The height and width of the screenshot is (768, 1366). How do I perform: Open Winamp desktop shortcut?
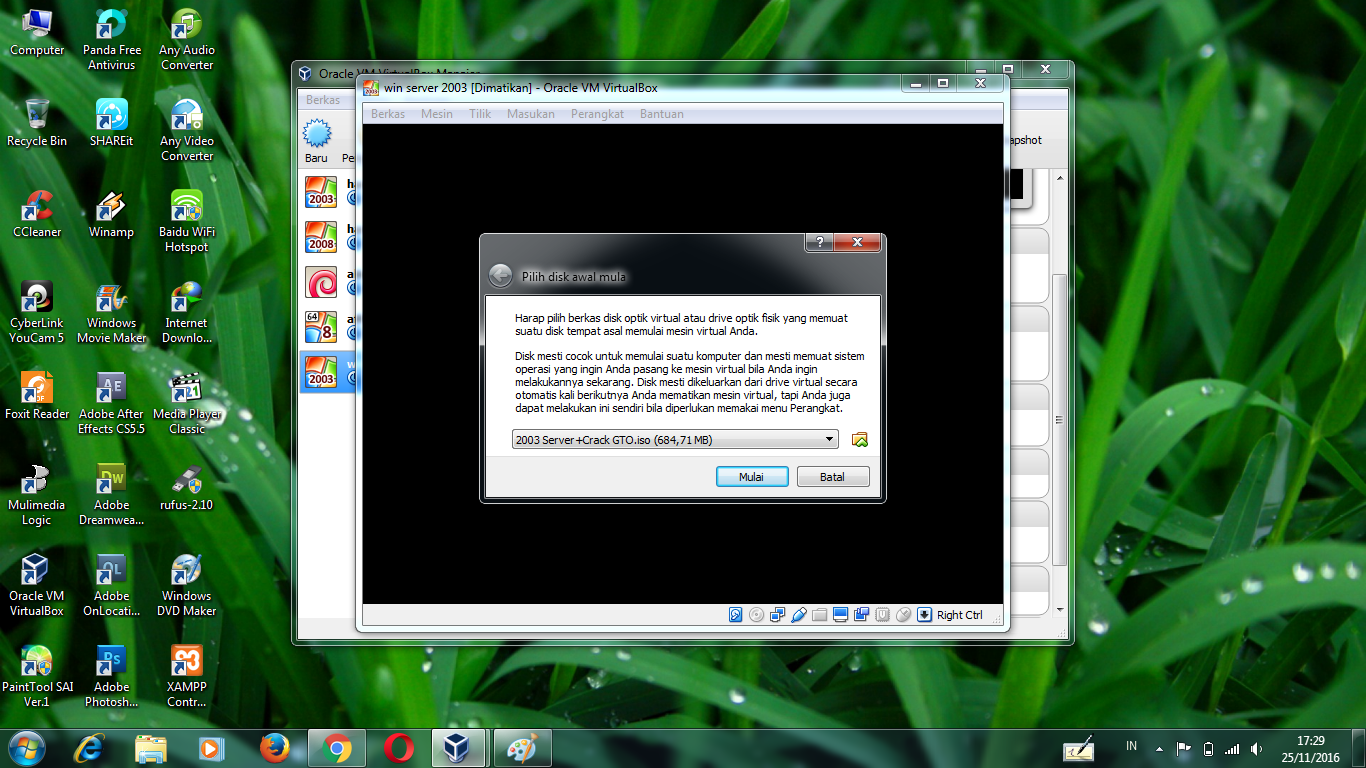(111, 214)
